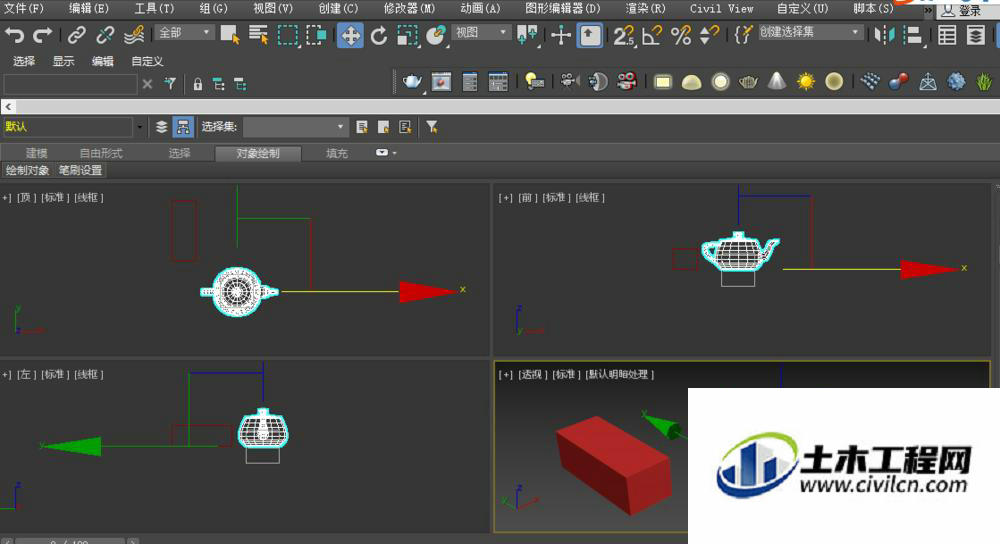Screen dimensions: 1000x544
Task: Toggle the Scene Explorer table icon
Action: (947, 35)
